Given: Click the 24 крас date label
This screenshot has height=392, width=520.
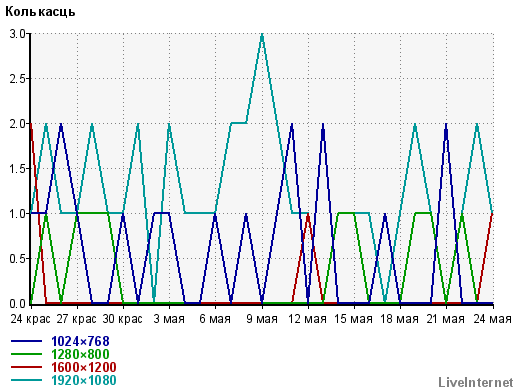Looking at the screenshot, I should [x=30, y=319].
